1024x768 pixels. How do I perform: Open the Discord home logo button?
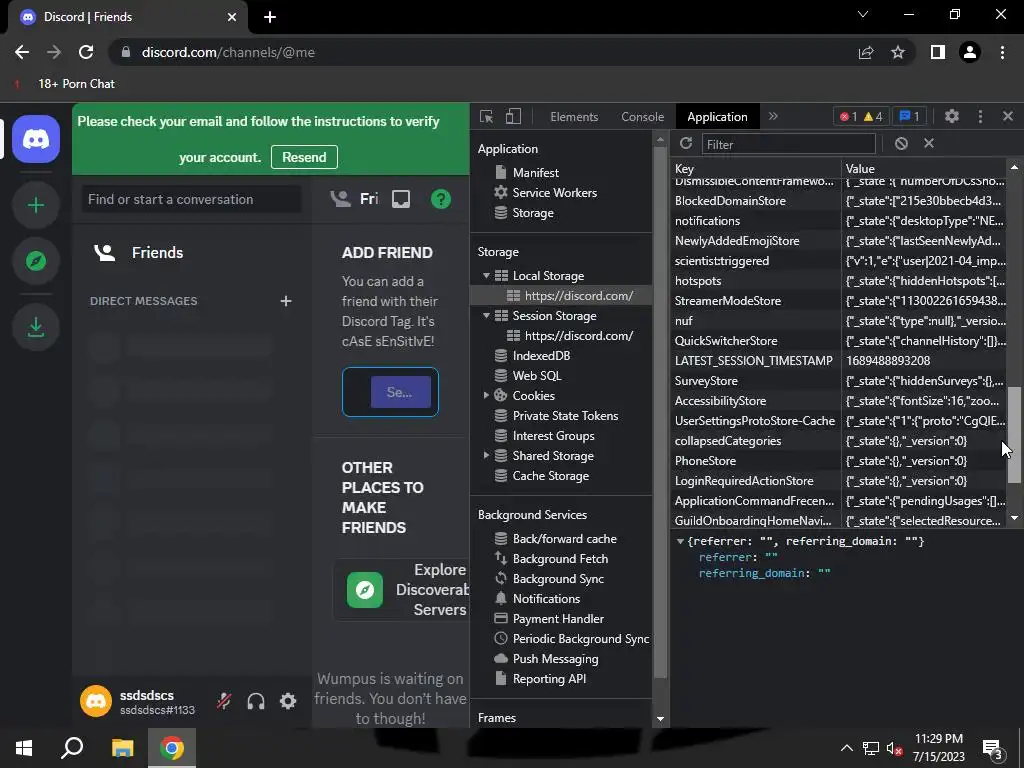pyautogui.click(x=36, y=139)
